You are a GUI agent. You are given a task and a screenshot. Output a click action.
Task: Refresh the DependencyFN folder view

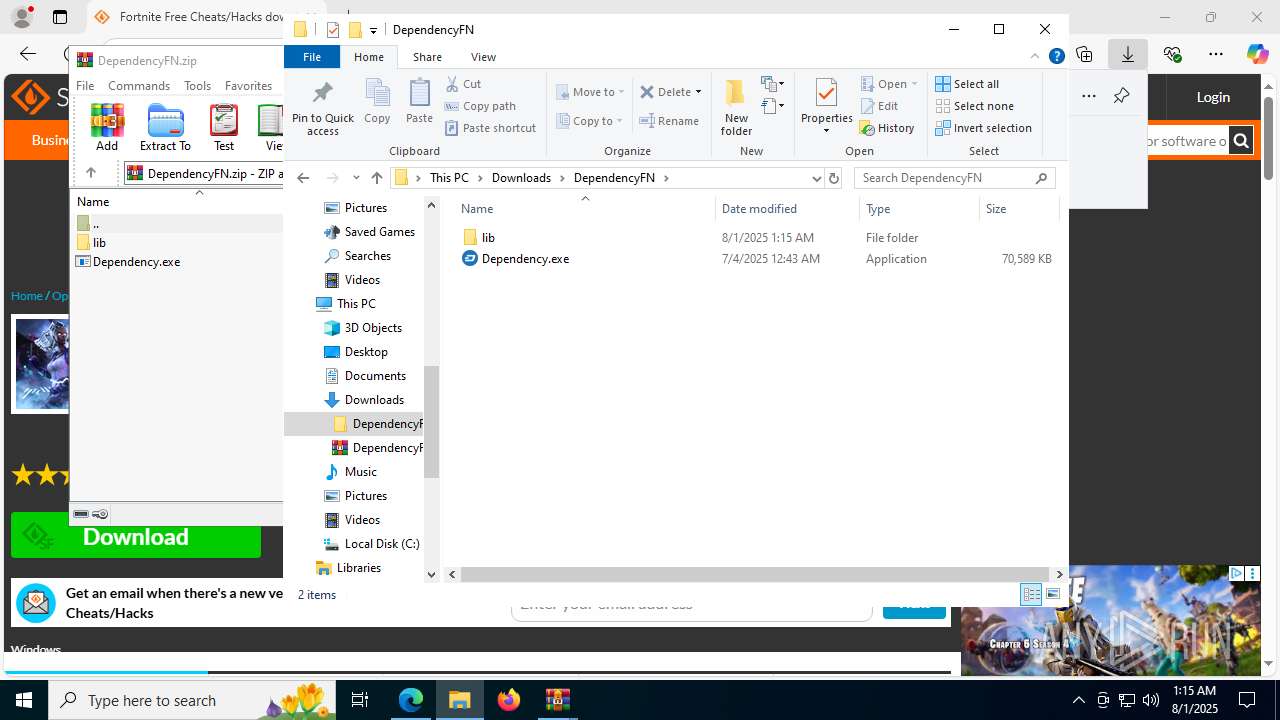(x=834, y=178)
